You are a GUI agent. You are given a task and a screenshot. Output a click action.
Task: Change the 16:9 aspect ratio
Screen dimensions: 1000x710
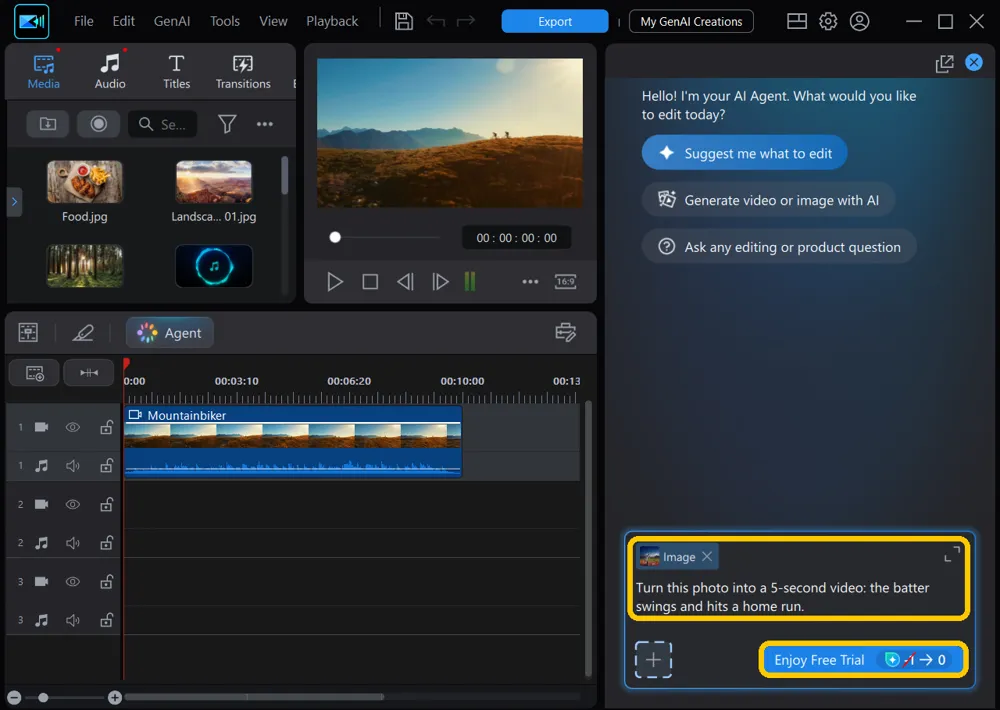(x=565, y=281)
